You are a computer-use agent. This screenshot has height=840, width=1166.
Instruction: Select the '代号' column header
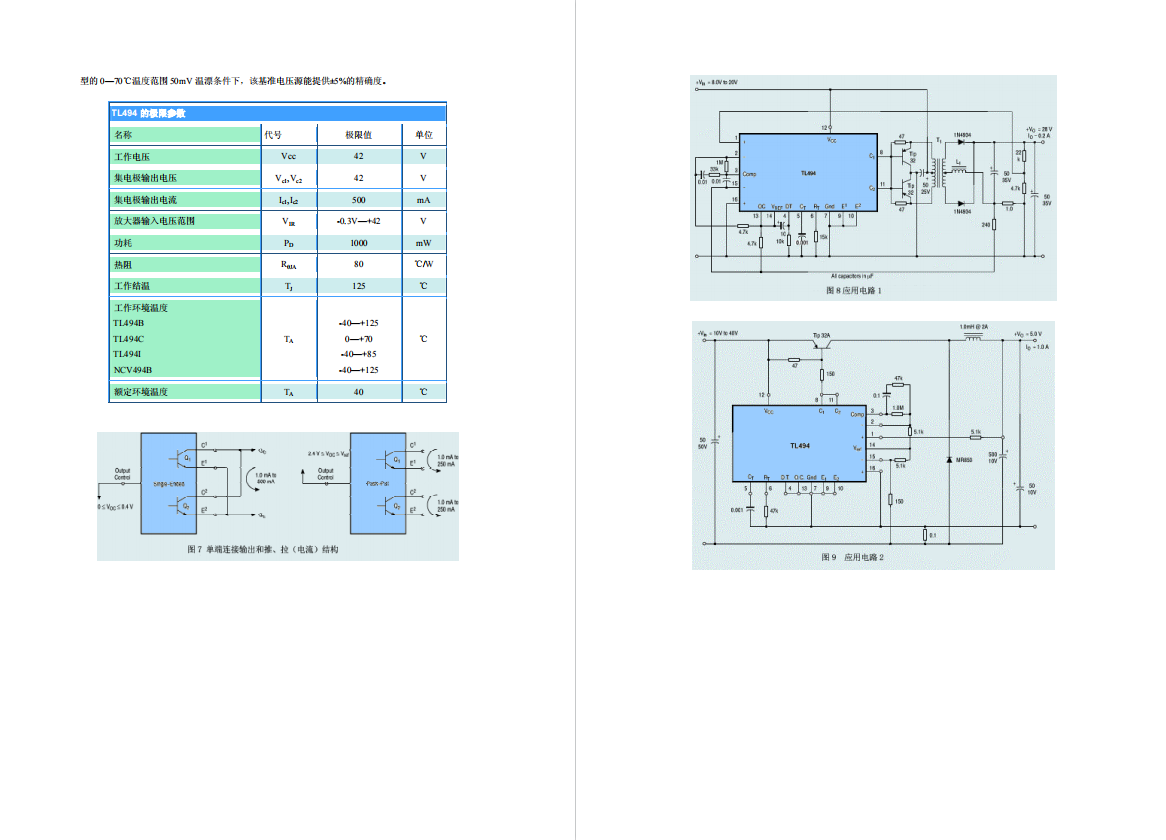[273, 134]
